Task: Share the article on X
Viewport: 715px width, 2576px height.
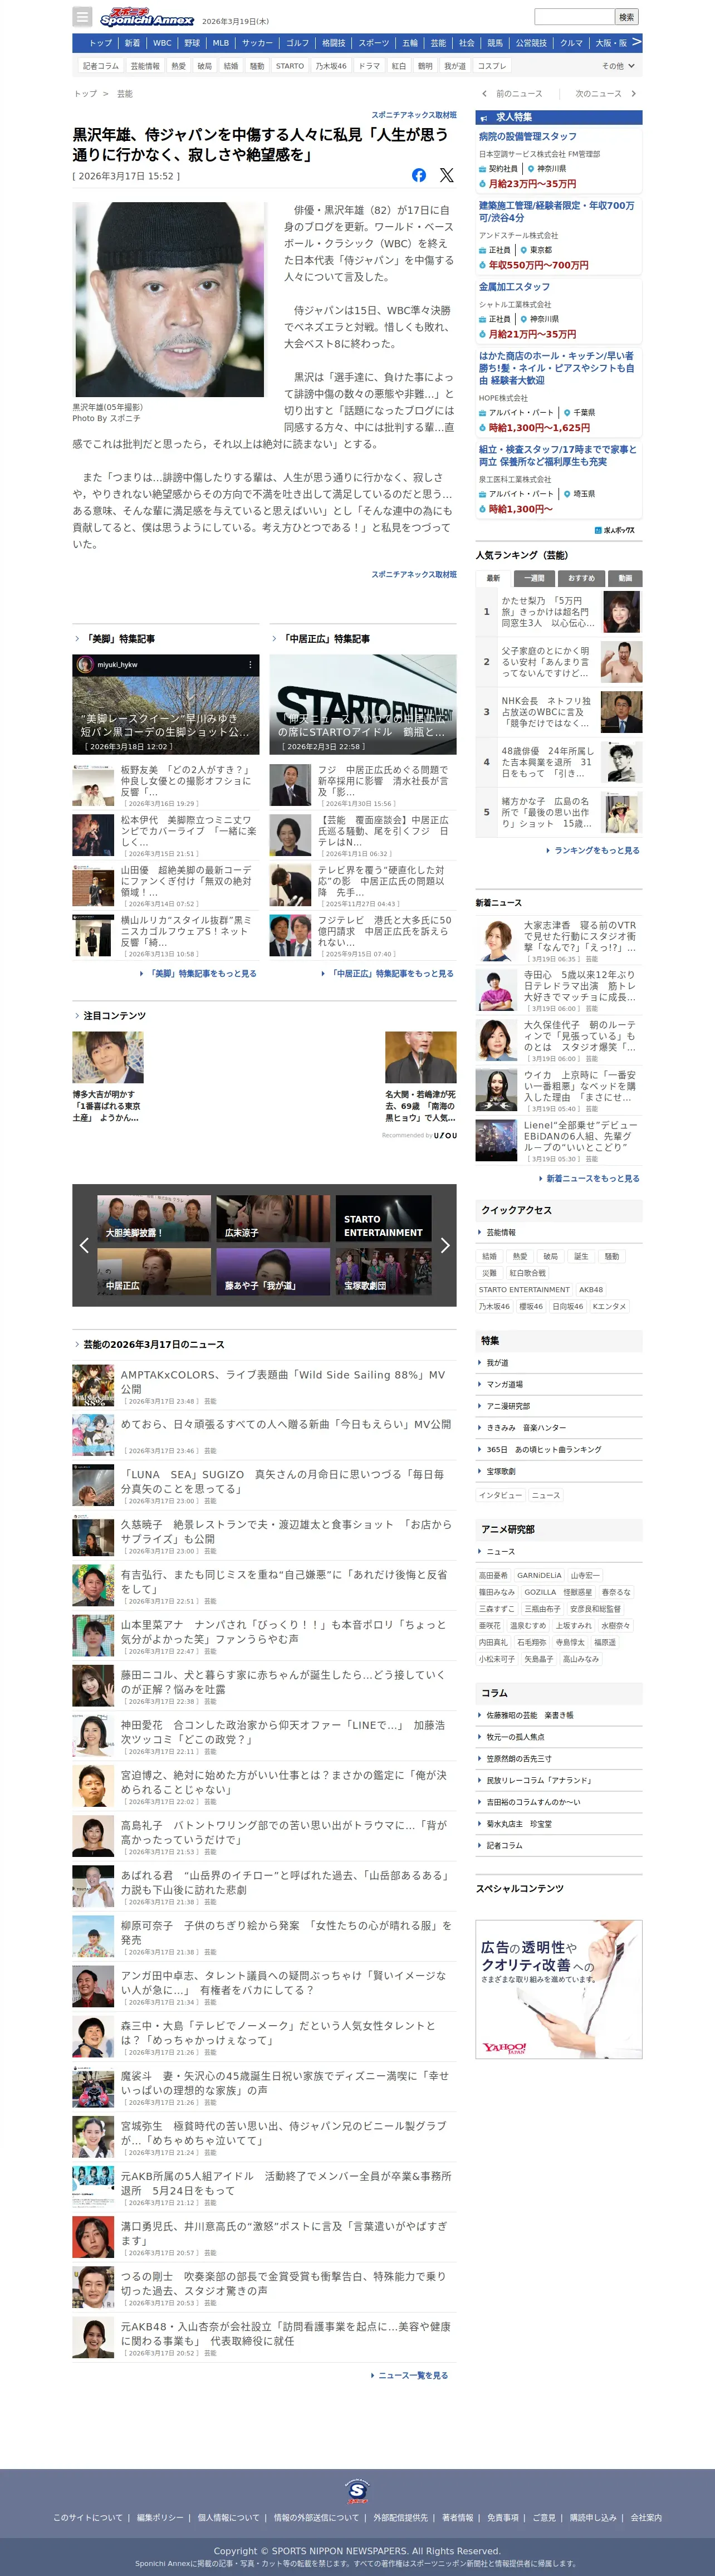Action: tap(447, 175)
